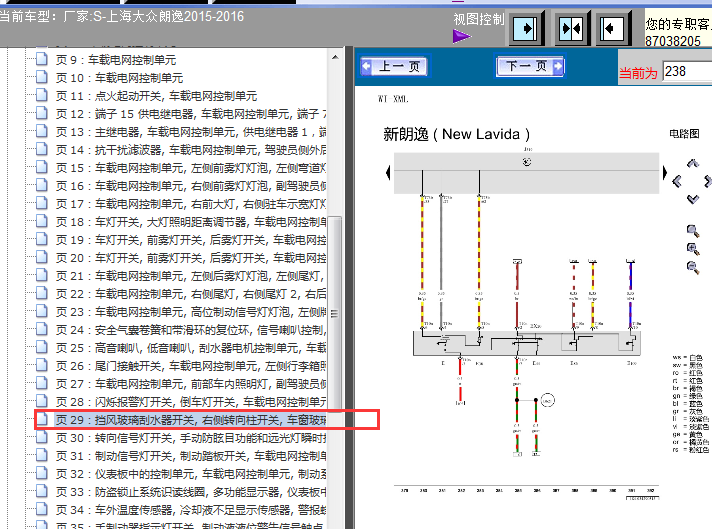The height and width of the screenshot is (529, 712).
Task: Click the page icon of 页 16
Action: point(42,185)
